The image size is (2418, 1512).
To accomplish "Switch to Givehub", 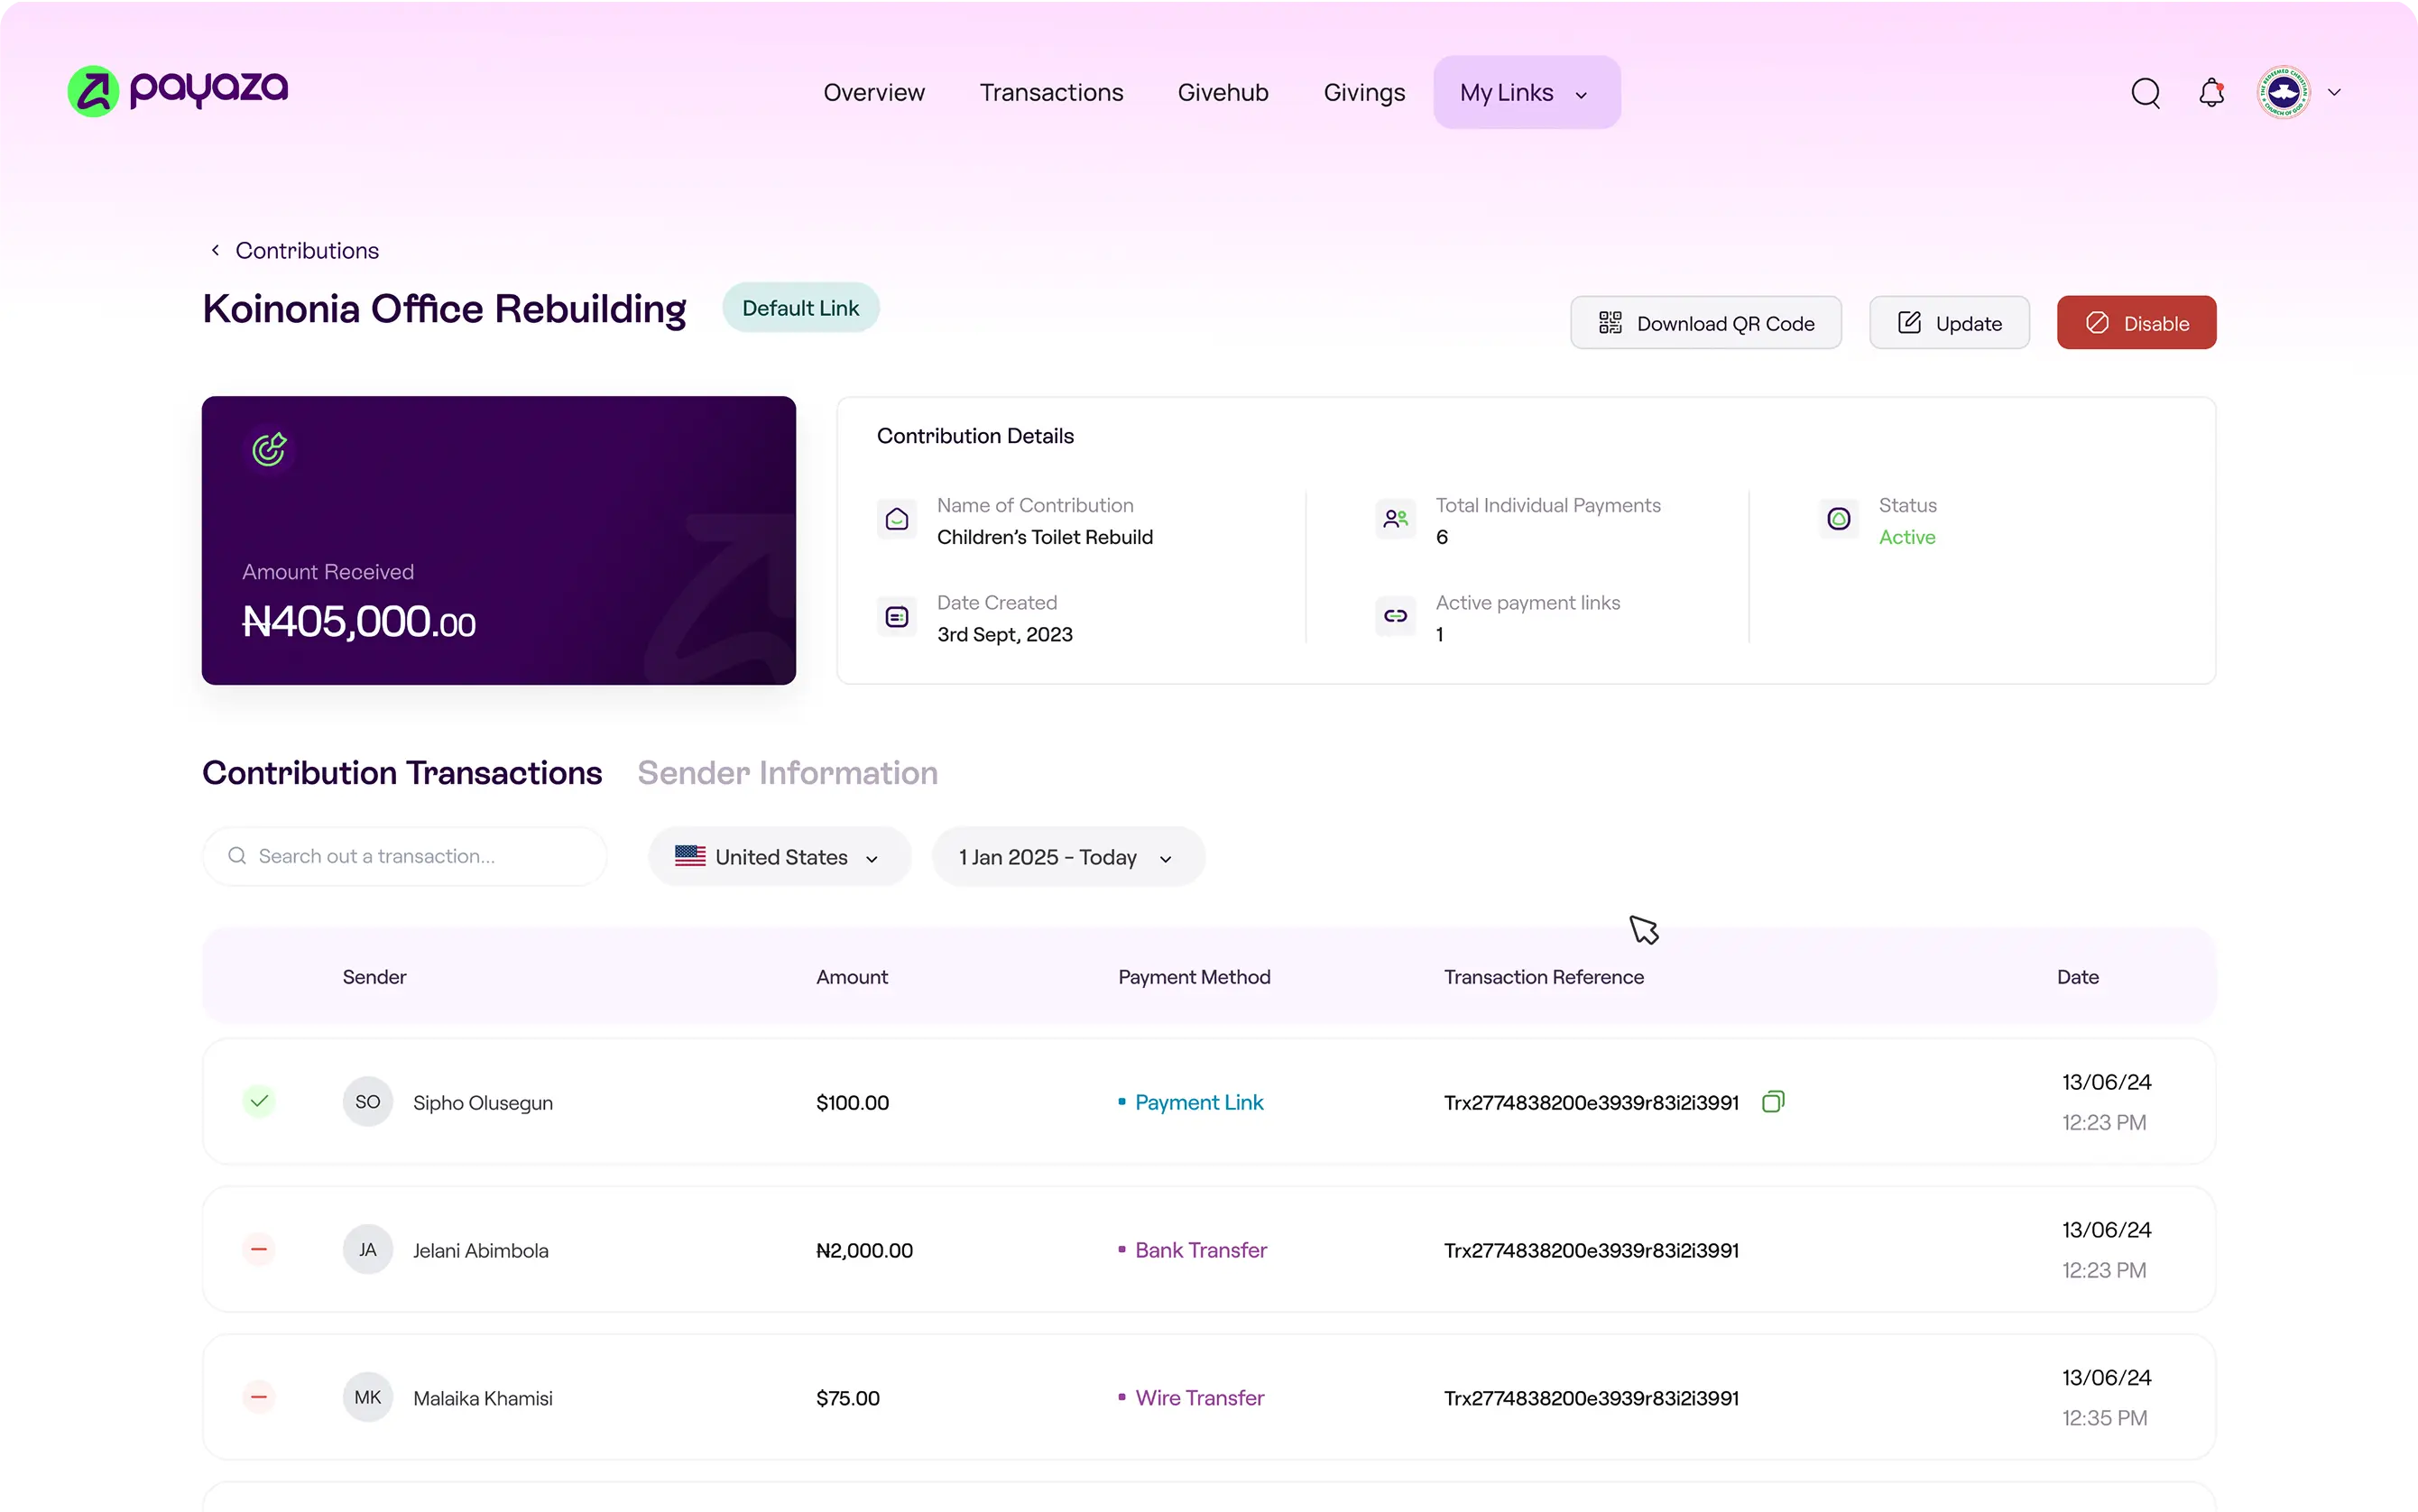I will click(1223, 92).
